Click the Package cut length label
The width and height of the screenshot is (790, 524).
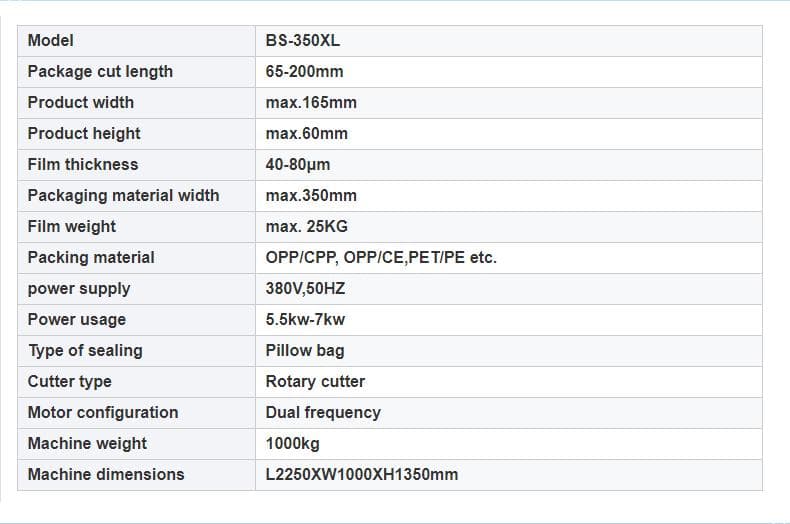100,72
